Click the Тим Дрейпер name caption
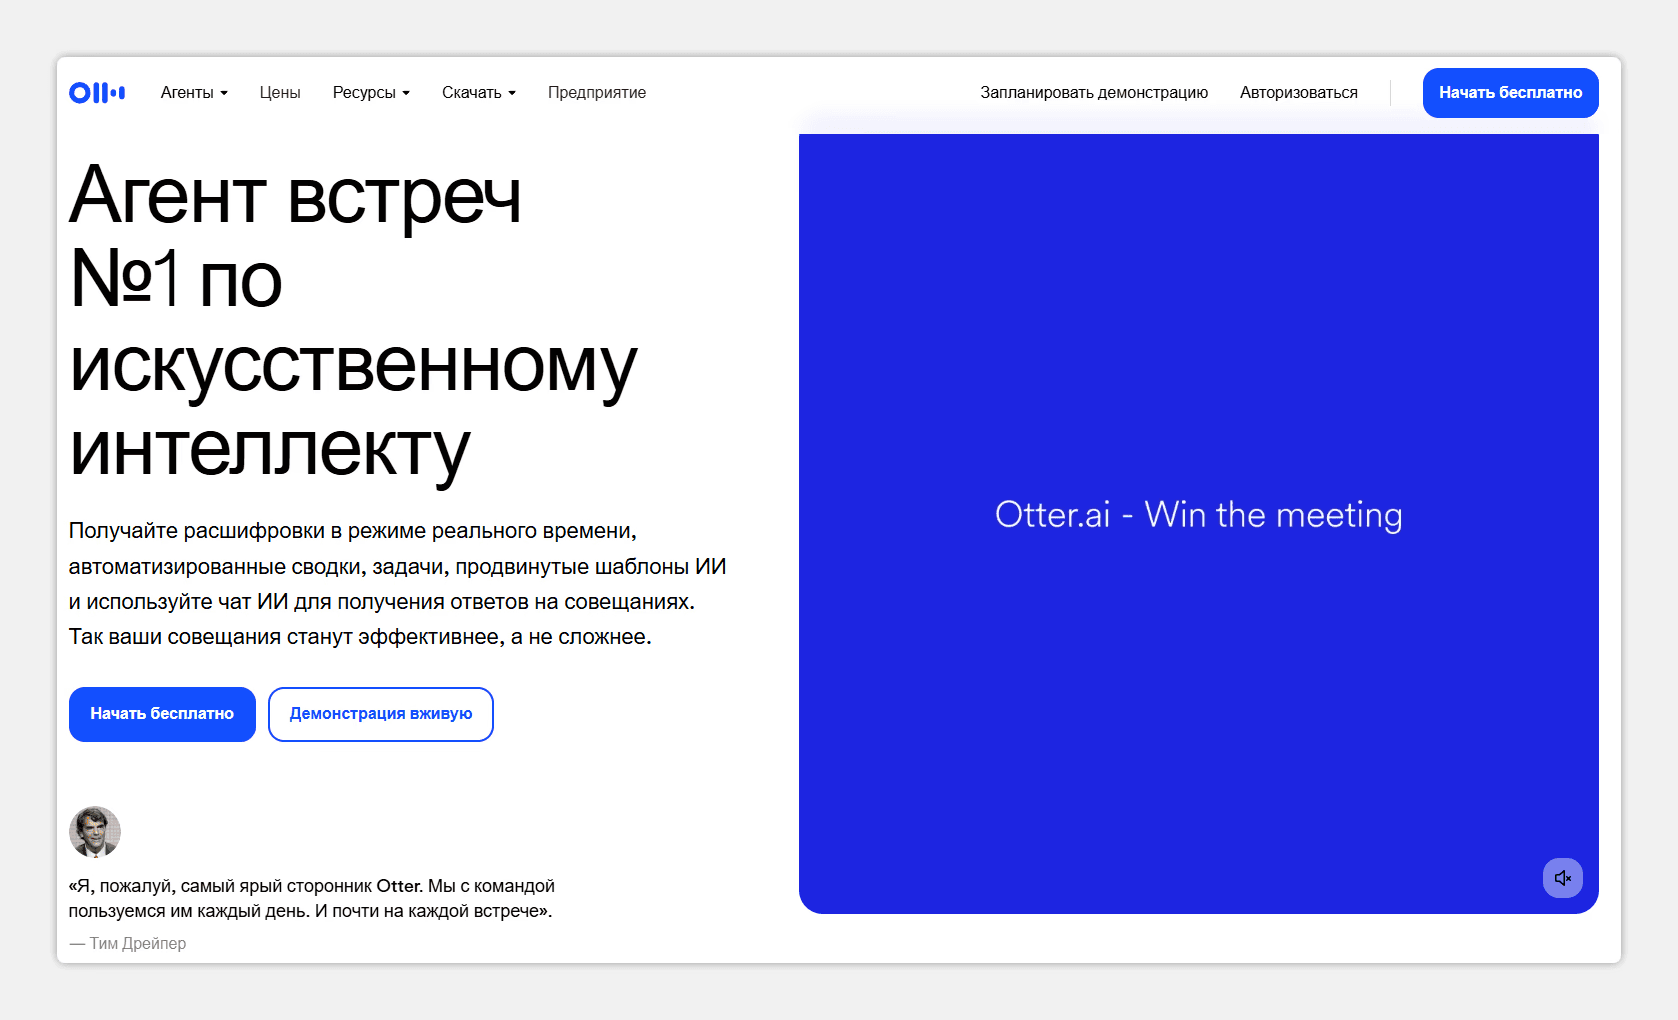Screen dimensions: 1678x1020 (x=128, y=944)
